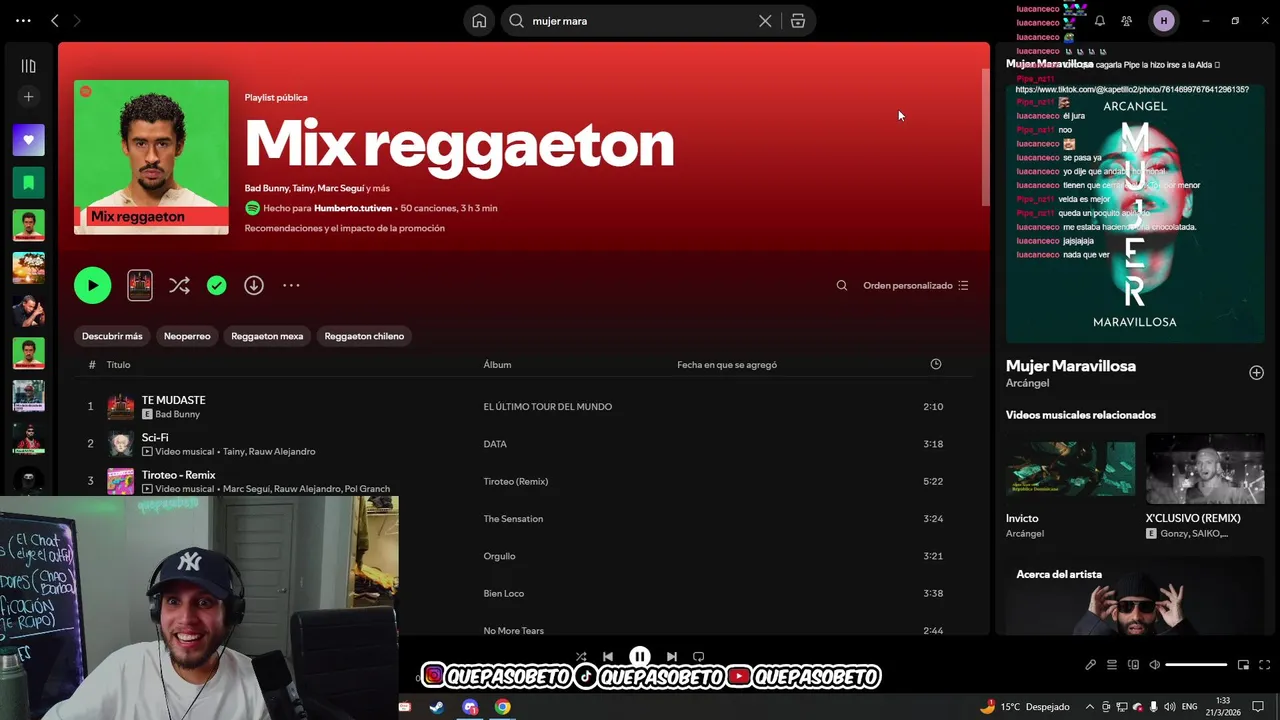The image size is (1280, 720).
Task: Collapse Your Library sidebar icon
Action: [x=29, y=66]
